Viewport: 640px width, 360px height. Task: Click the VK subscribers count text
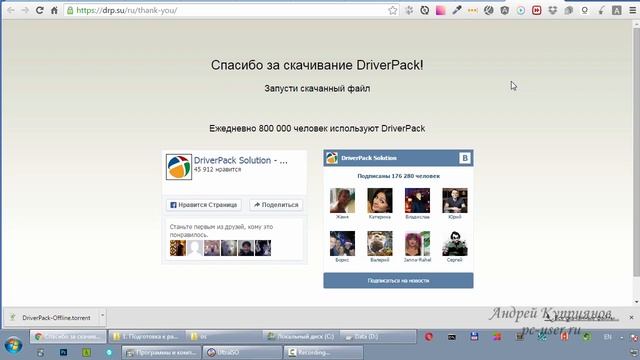click(x=398, y=176)
